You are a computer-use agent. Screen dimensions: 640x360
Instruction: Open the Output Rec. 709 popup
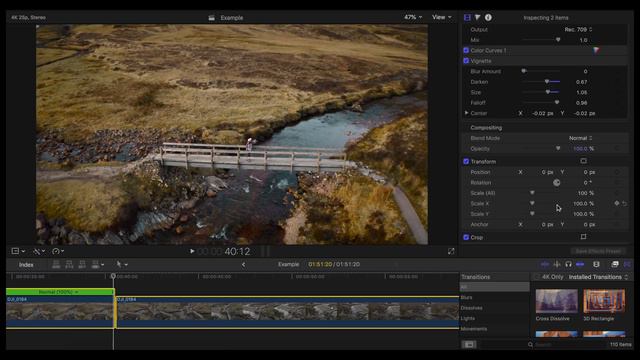[x=578, y=29]
